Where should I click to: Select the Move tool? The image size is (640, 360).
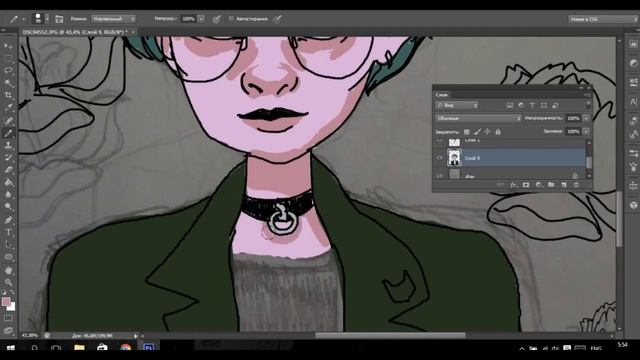8,46
